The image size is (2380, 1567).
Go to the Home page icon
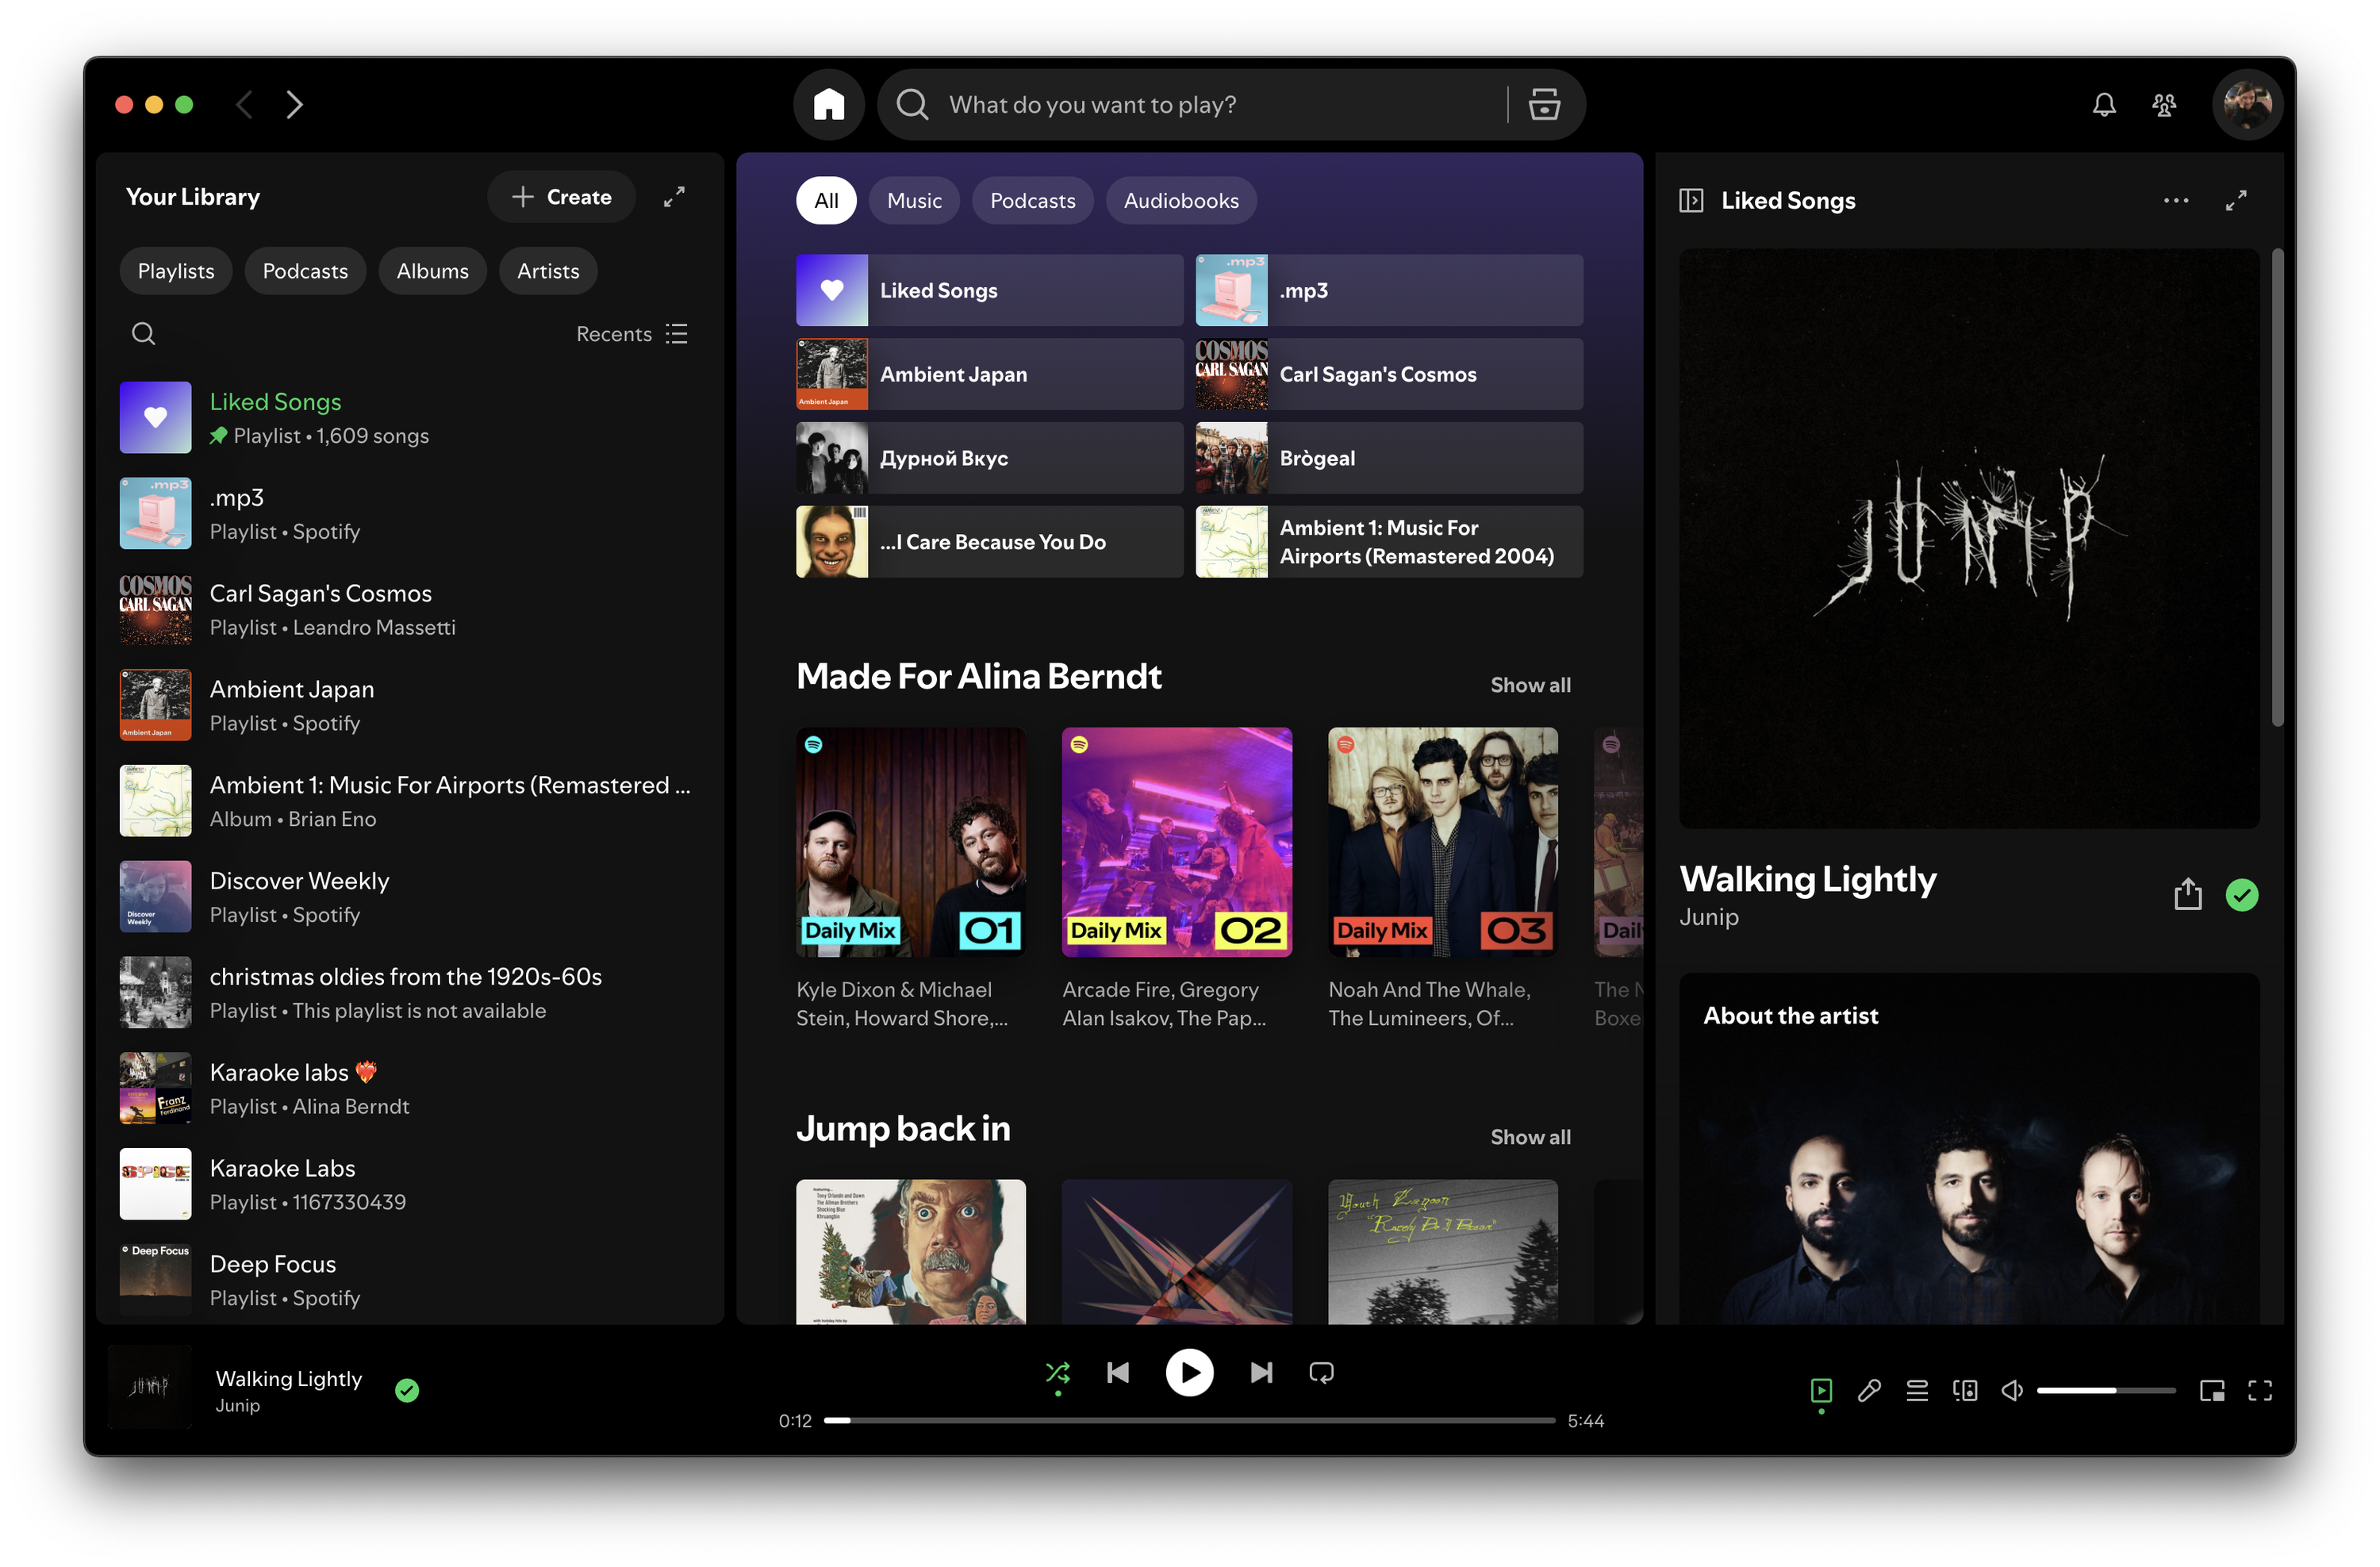pos(828,104)
